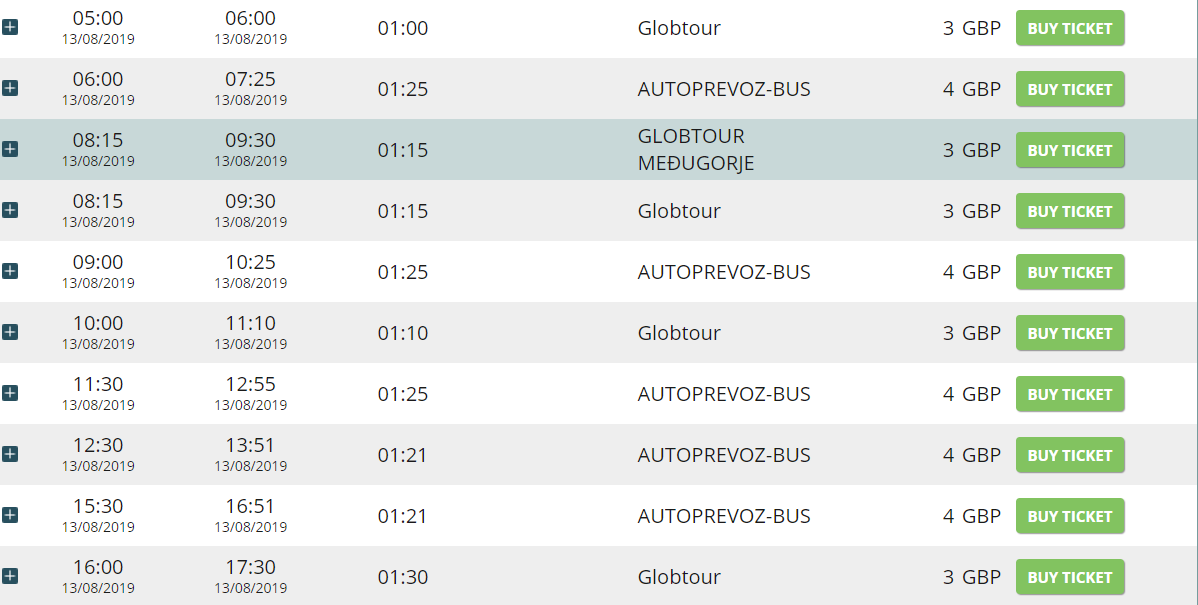
Task: Buy ticket for GLOBTOUR MEĐUGORJE 08:15 bus
Action: [x=1070, y=150]
